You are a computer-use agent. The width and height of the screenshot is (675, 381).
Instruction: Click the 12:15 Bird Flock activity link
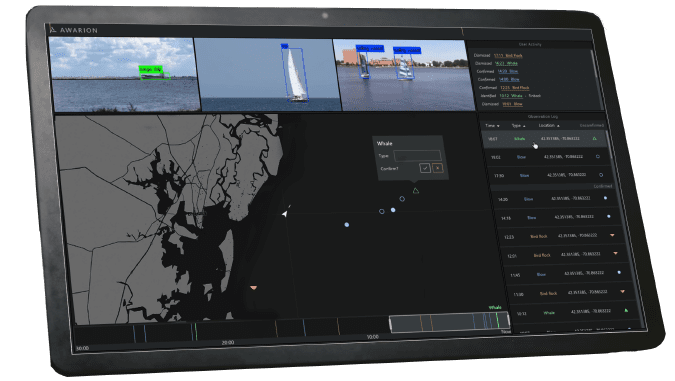coord(508,56)
